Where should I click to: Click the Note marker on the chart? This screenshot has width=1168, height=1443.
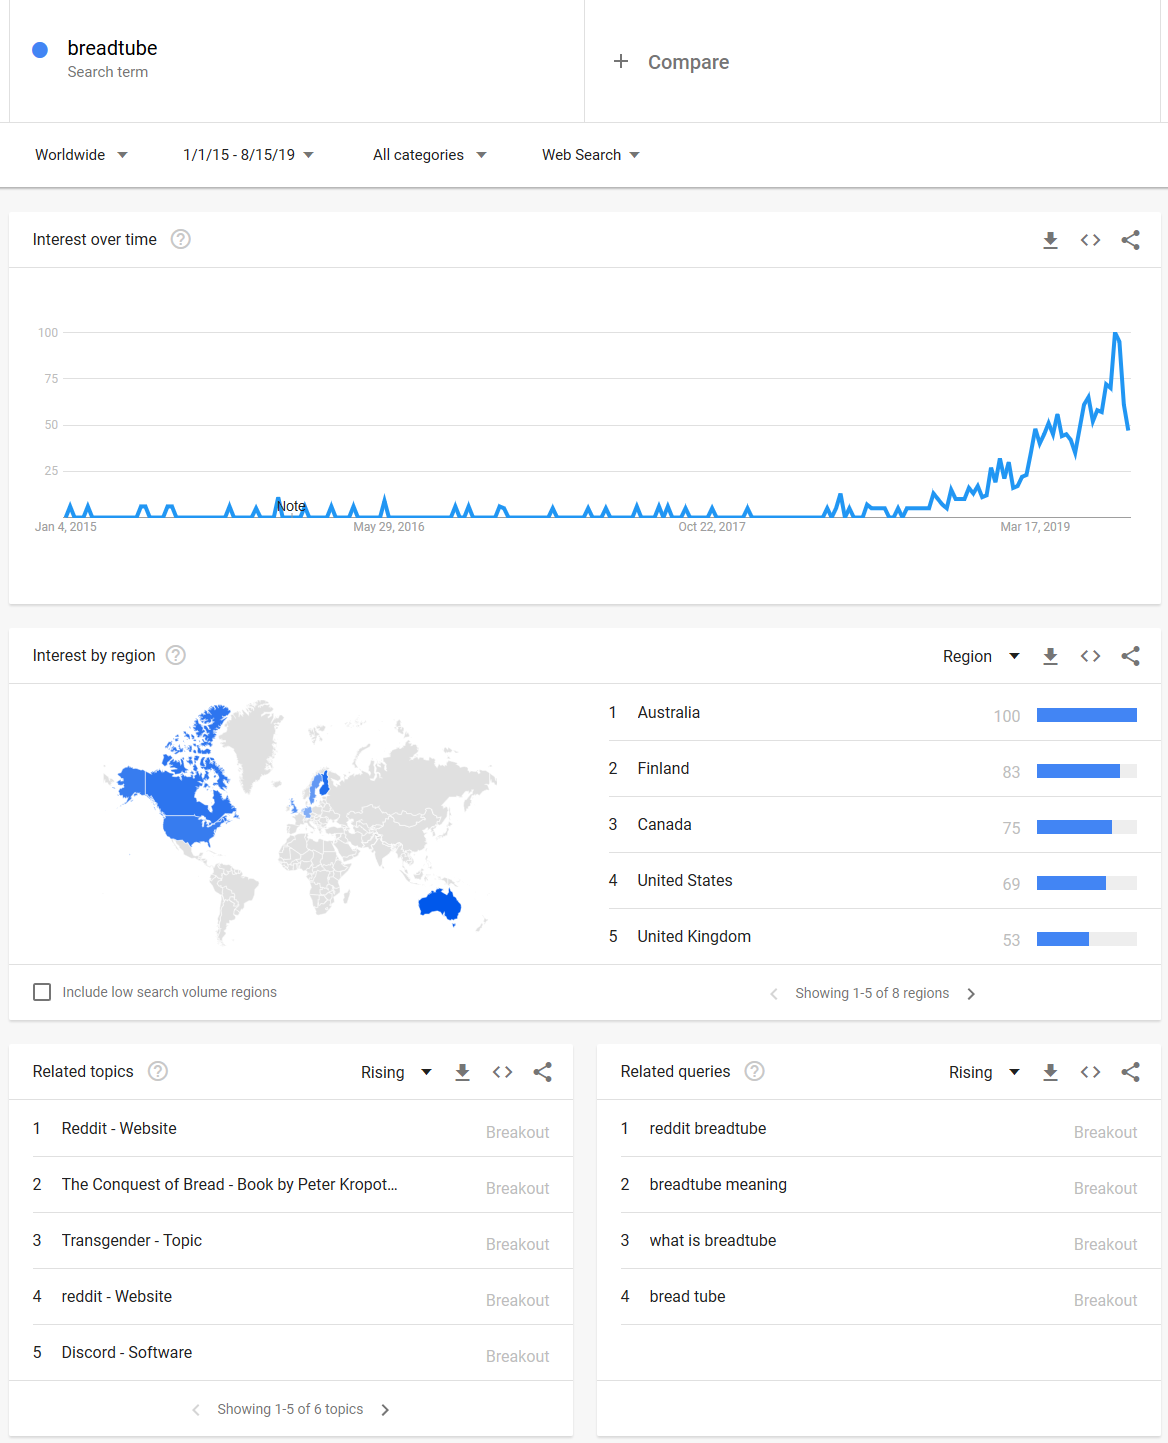coord(291,506)
